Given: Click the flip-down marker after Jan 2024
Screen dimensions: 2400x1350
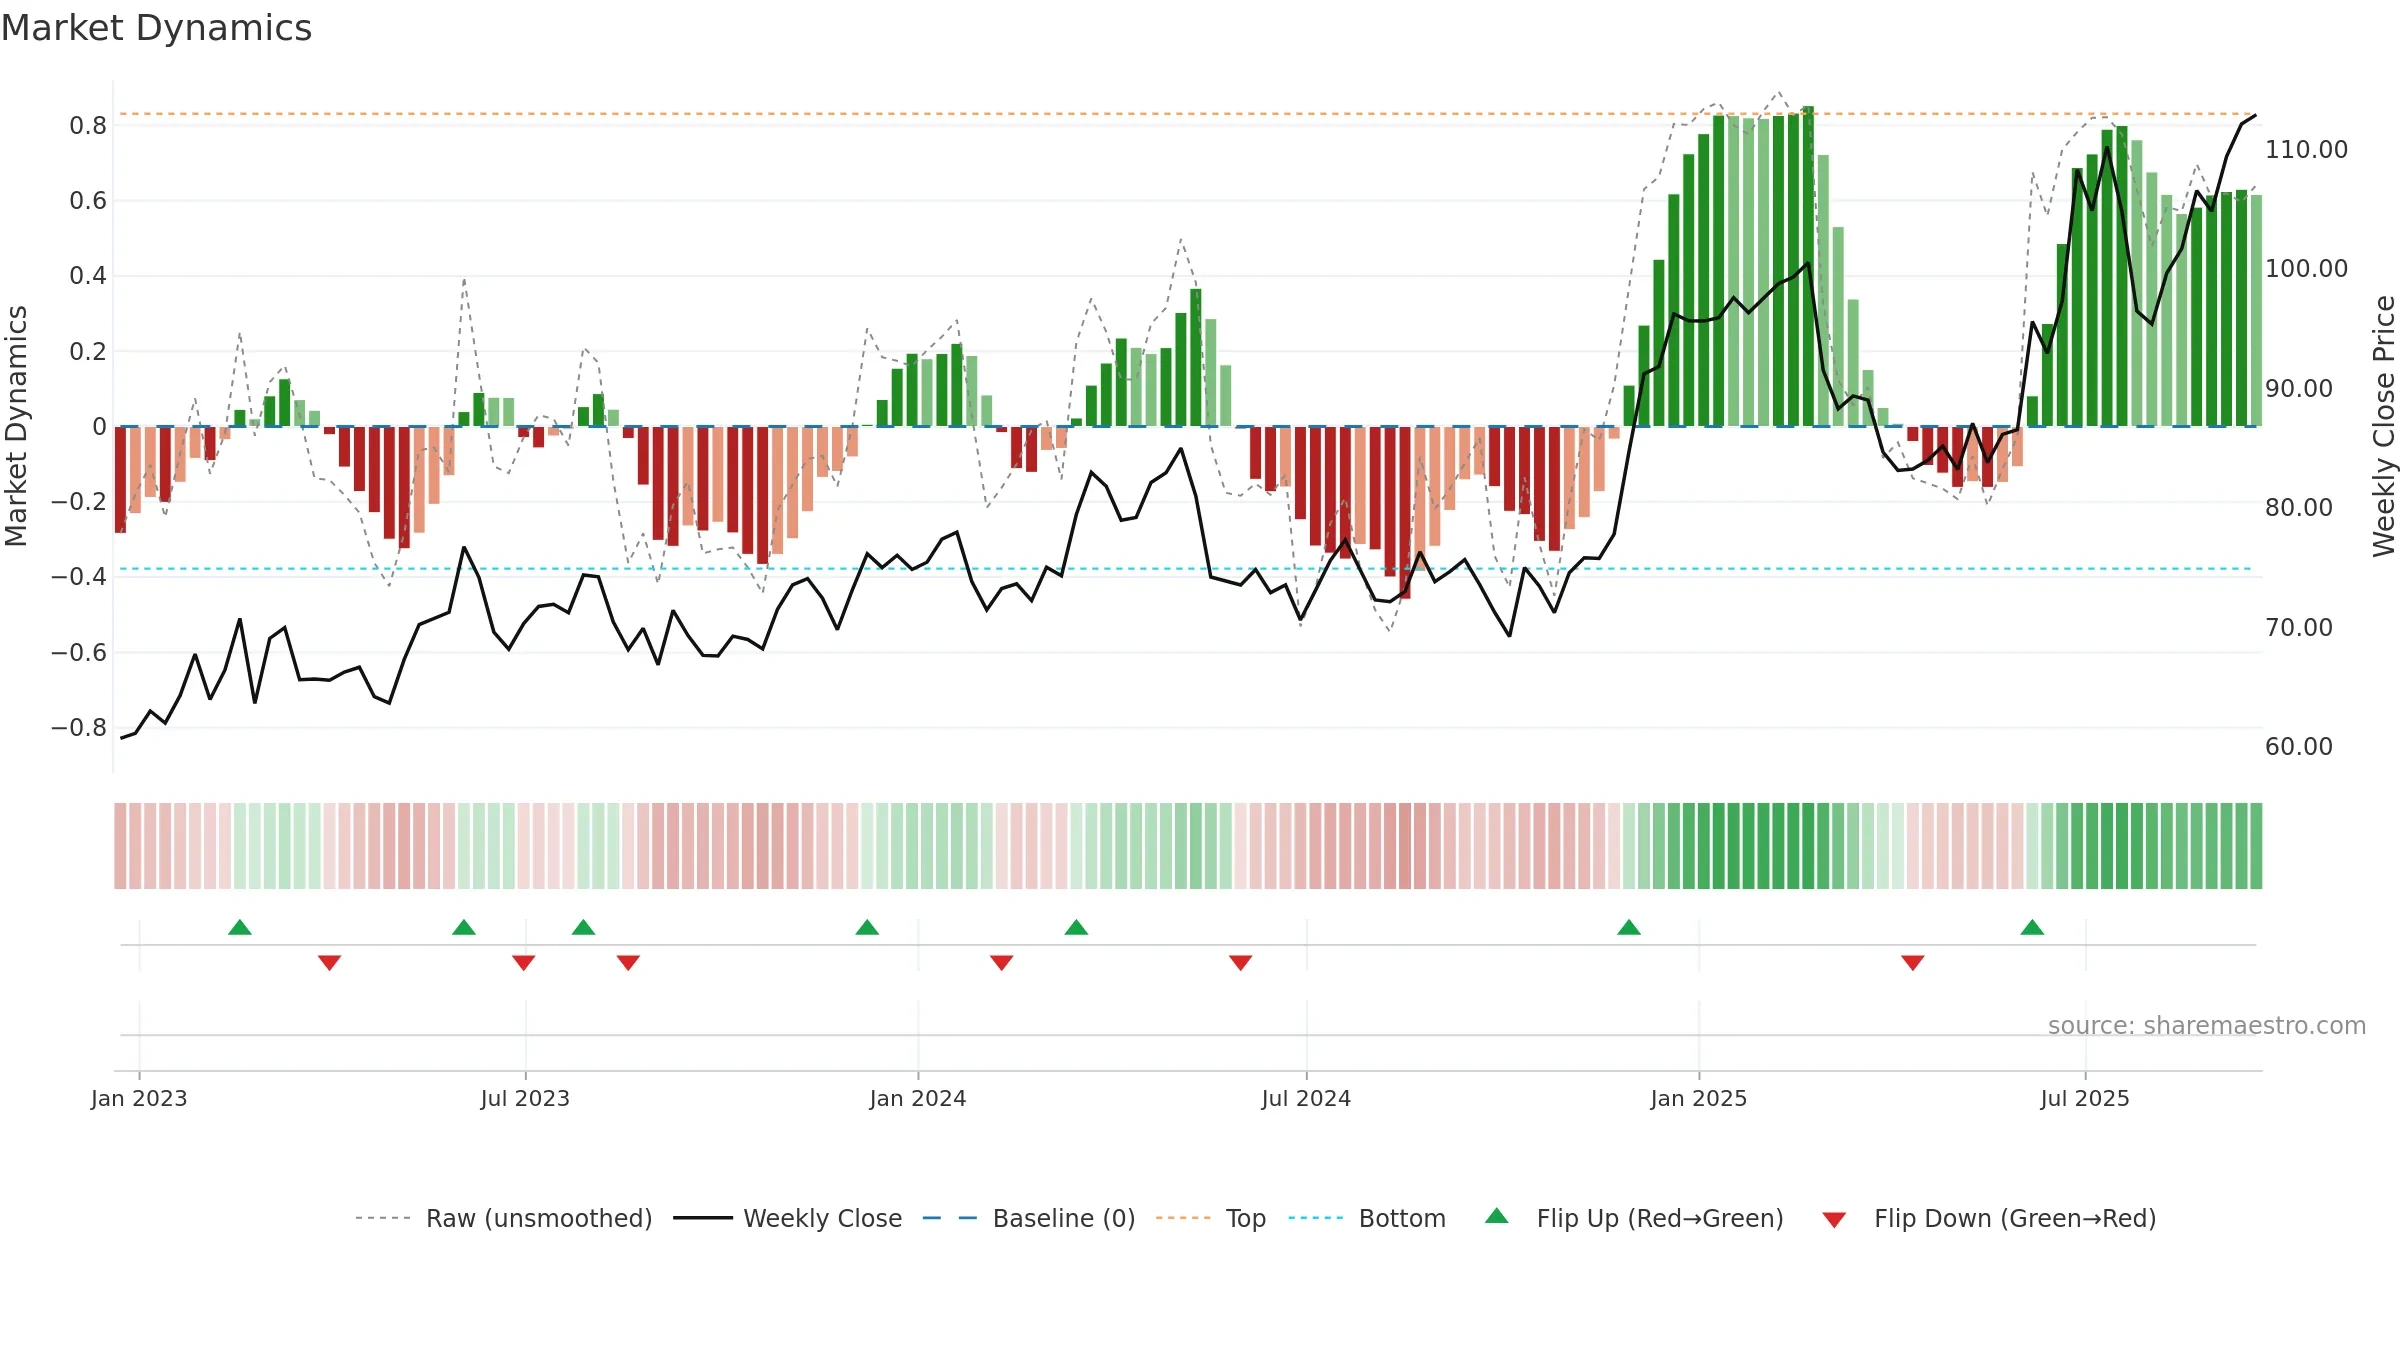Looking at the screenshot, I should [x=1002, y=963].
